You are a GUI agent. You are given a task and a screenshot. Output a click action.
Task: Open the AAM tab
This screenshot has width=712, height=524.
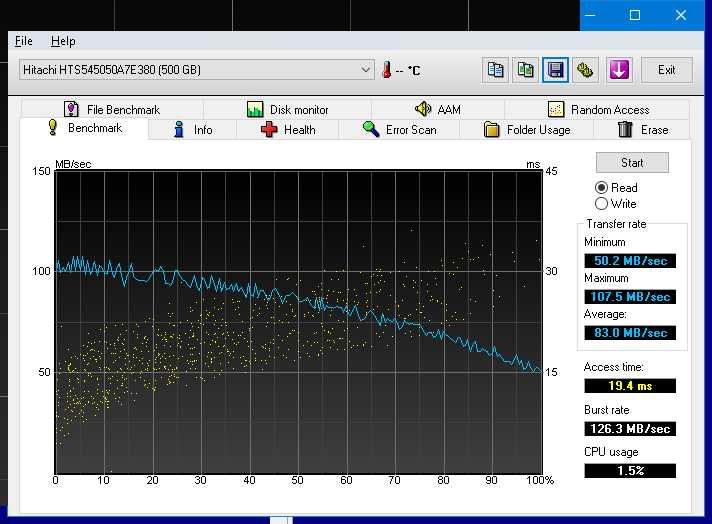coord(438,109)
